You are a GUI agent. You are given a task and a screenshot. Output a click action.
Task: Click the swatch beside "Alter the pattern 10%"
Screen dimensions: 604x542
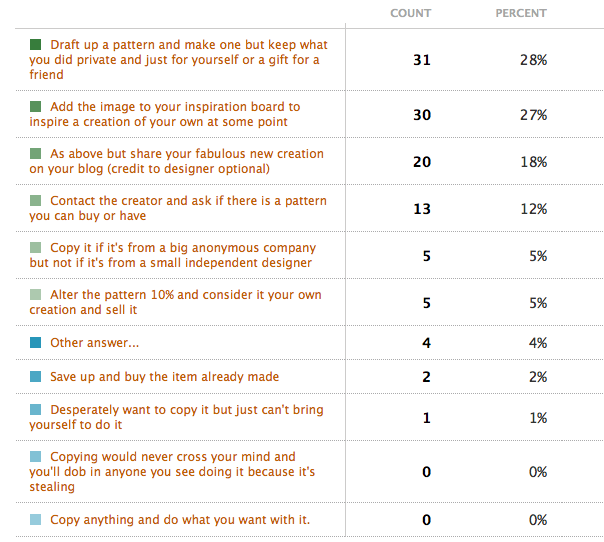(x=36, y=295)
